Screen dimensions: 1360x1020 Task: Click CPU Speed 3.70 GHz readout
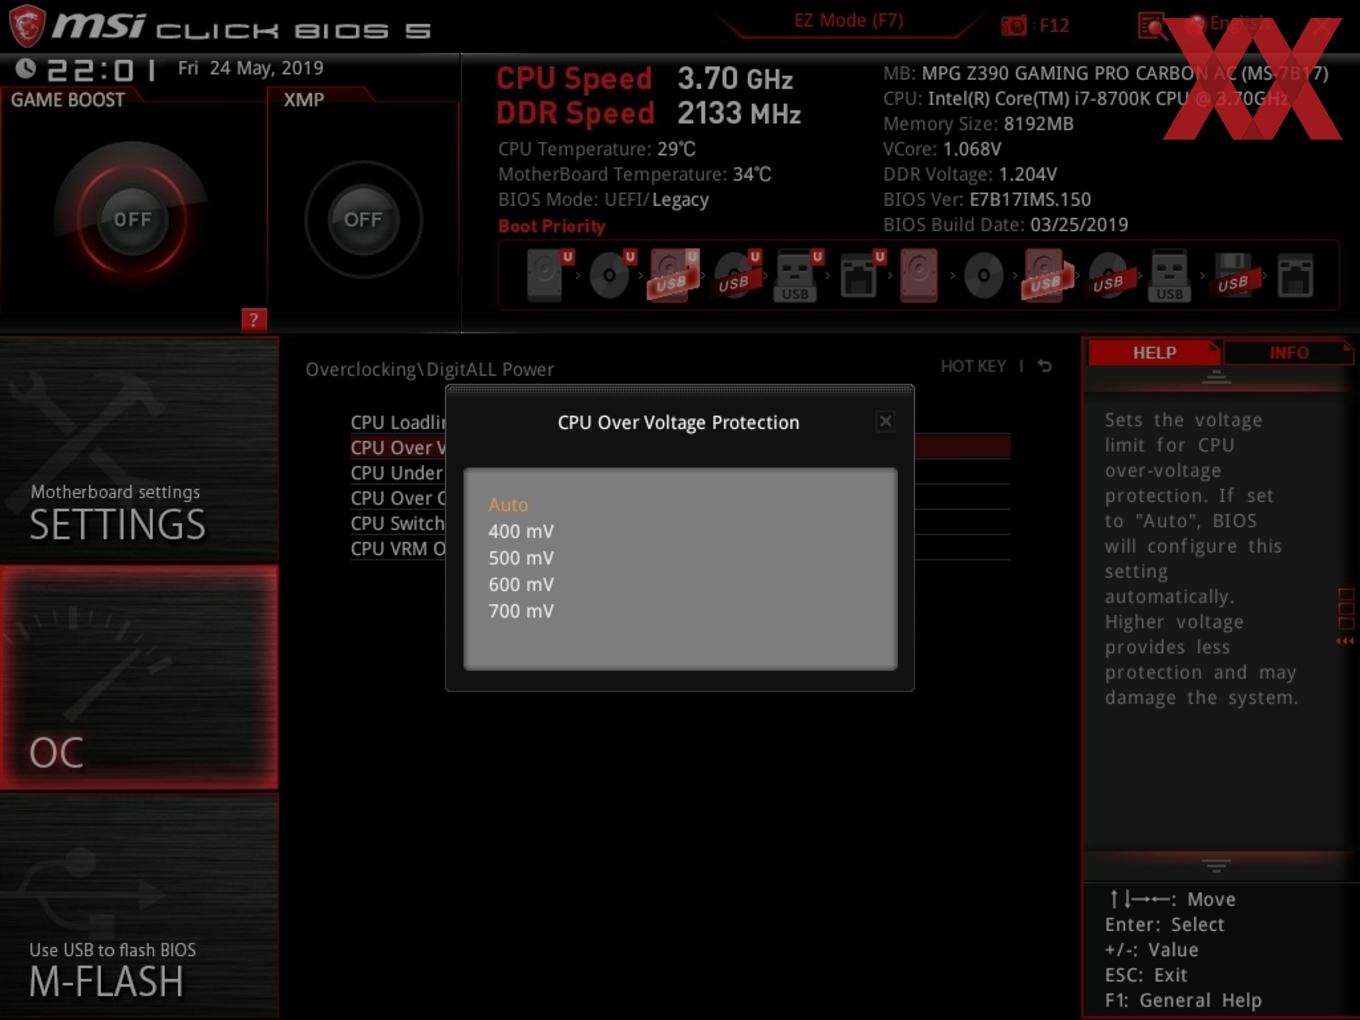tap(645, 78)
